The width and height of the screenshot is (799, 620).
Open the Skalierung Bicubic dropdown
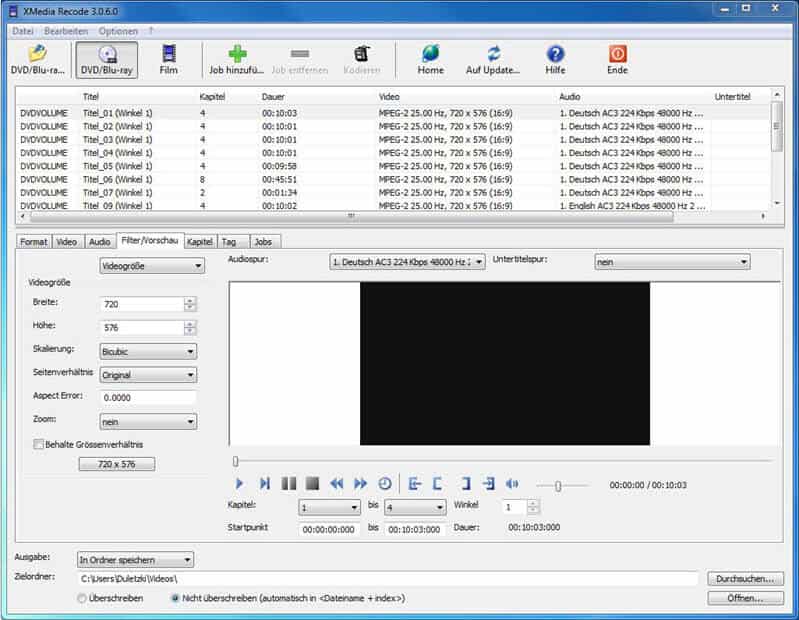pos(148,352)
